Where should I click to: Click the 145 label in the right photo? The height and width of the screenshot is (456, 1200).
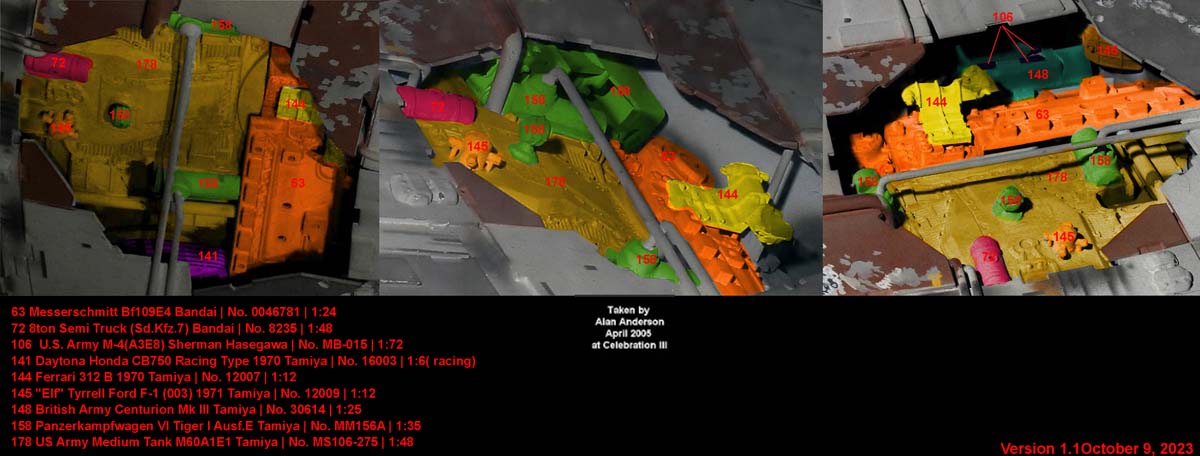point(1064,236)
